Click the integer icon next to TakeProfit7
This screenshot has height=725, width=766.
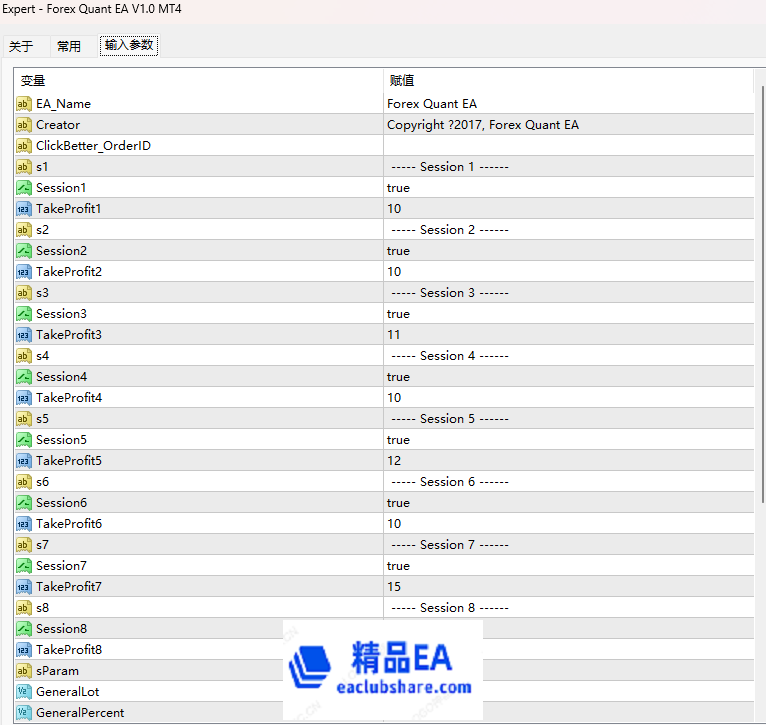[23, 587]
